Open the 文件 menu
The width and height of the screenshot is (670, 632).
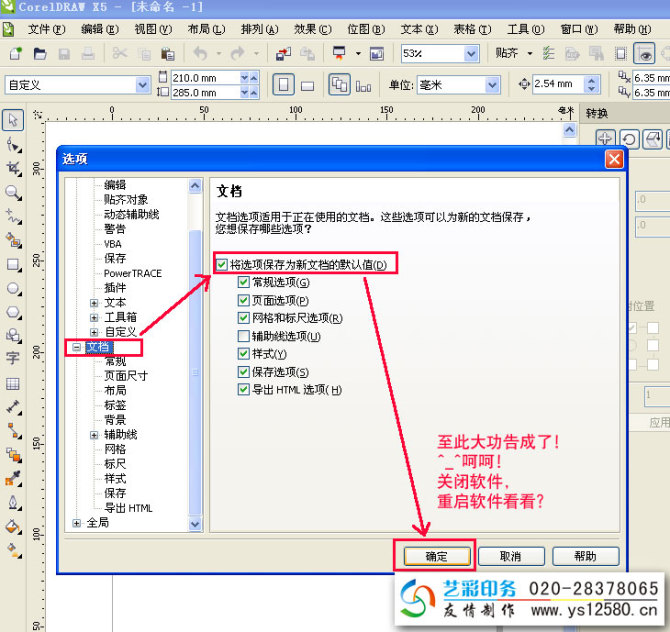pos(40,29)
